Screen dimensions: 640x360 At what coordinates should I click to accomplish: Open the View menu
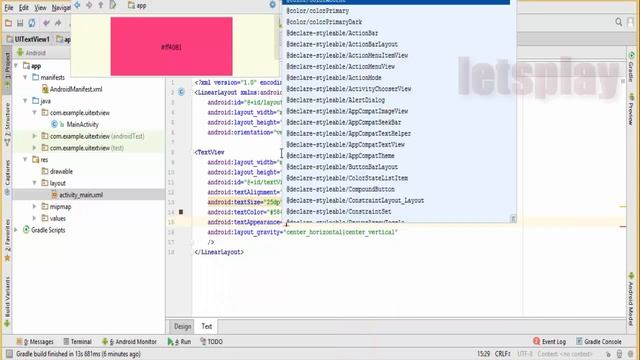[x=40, y=7]
